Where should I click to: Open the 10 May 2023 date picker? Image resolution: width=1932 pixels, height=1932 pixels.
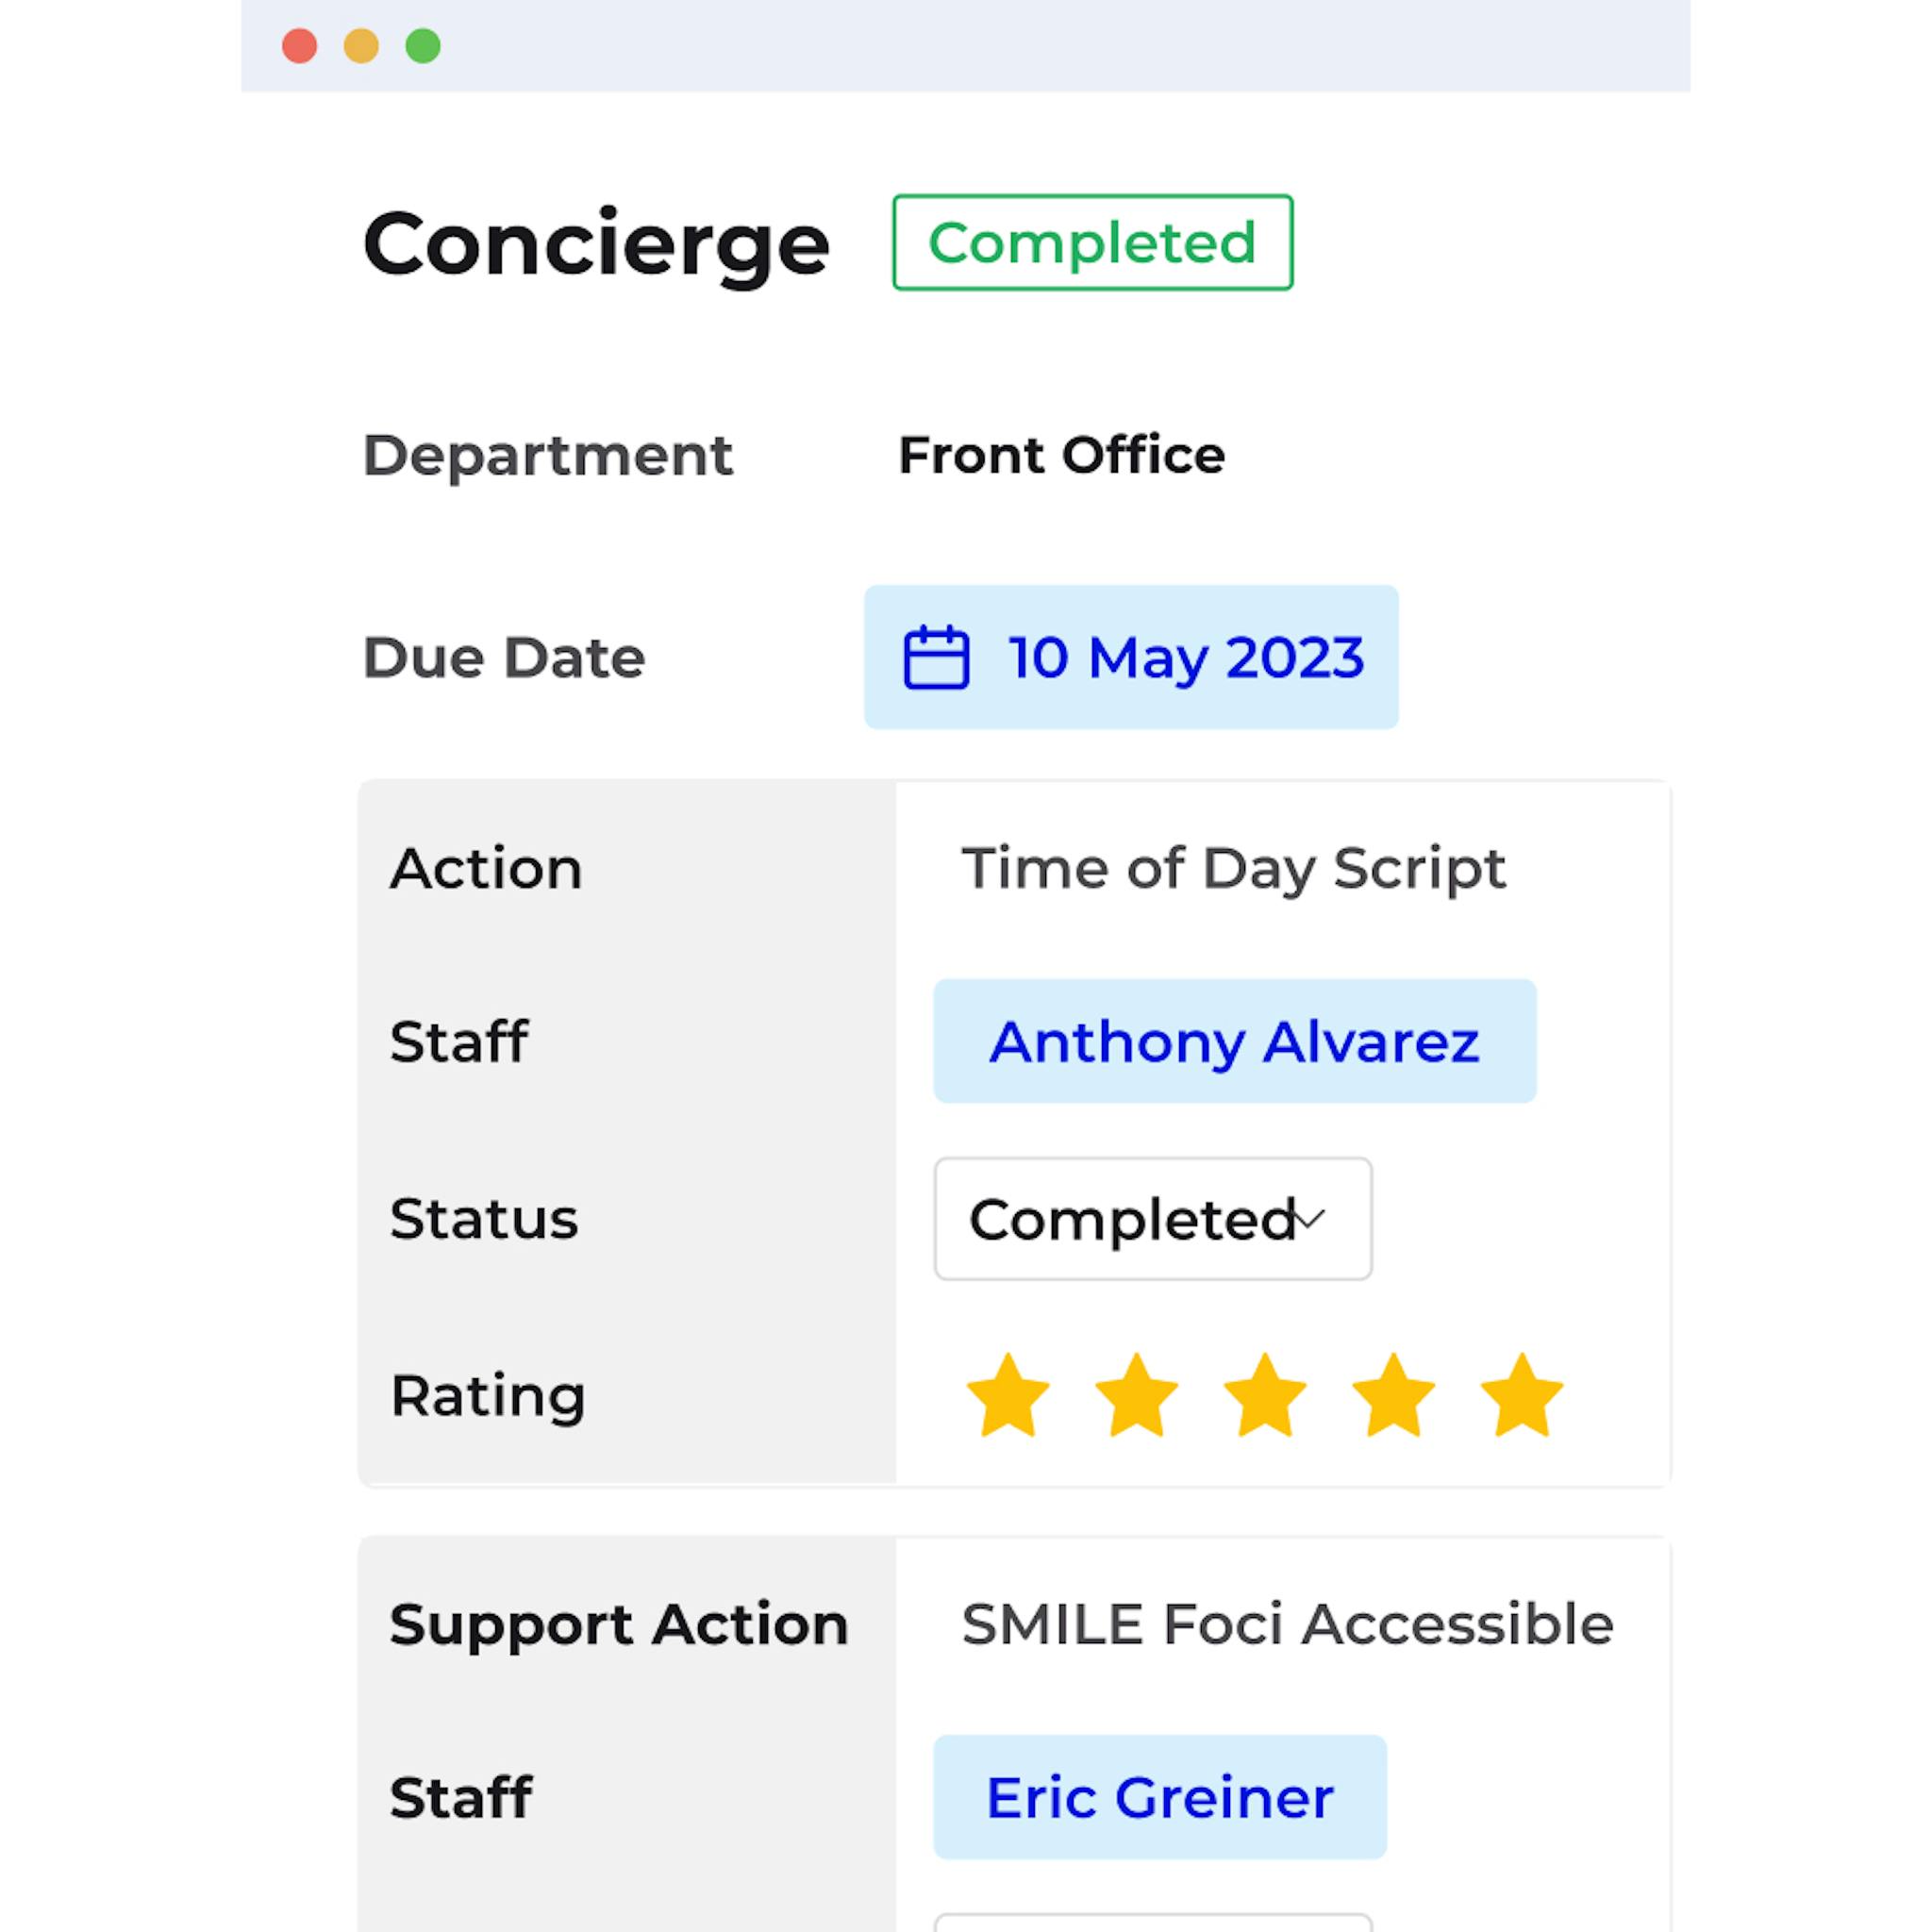click(x=1185, y=657)
